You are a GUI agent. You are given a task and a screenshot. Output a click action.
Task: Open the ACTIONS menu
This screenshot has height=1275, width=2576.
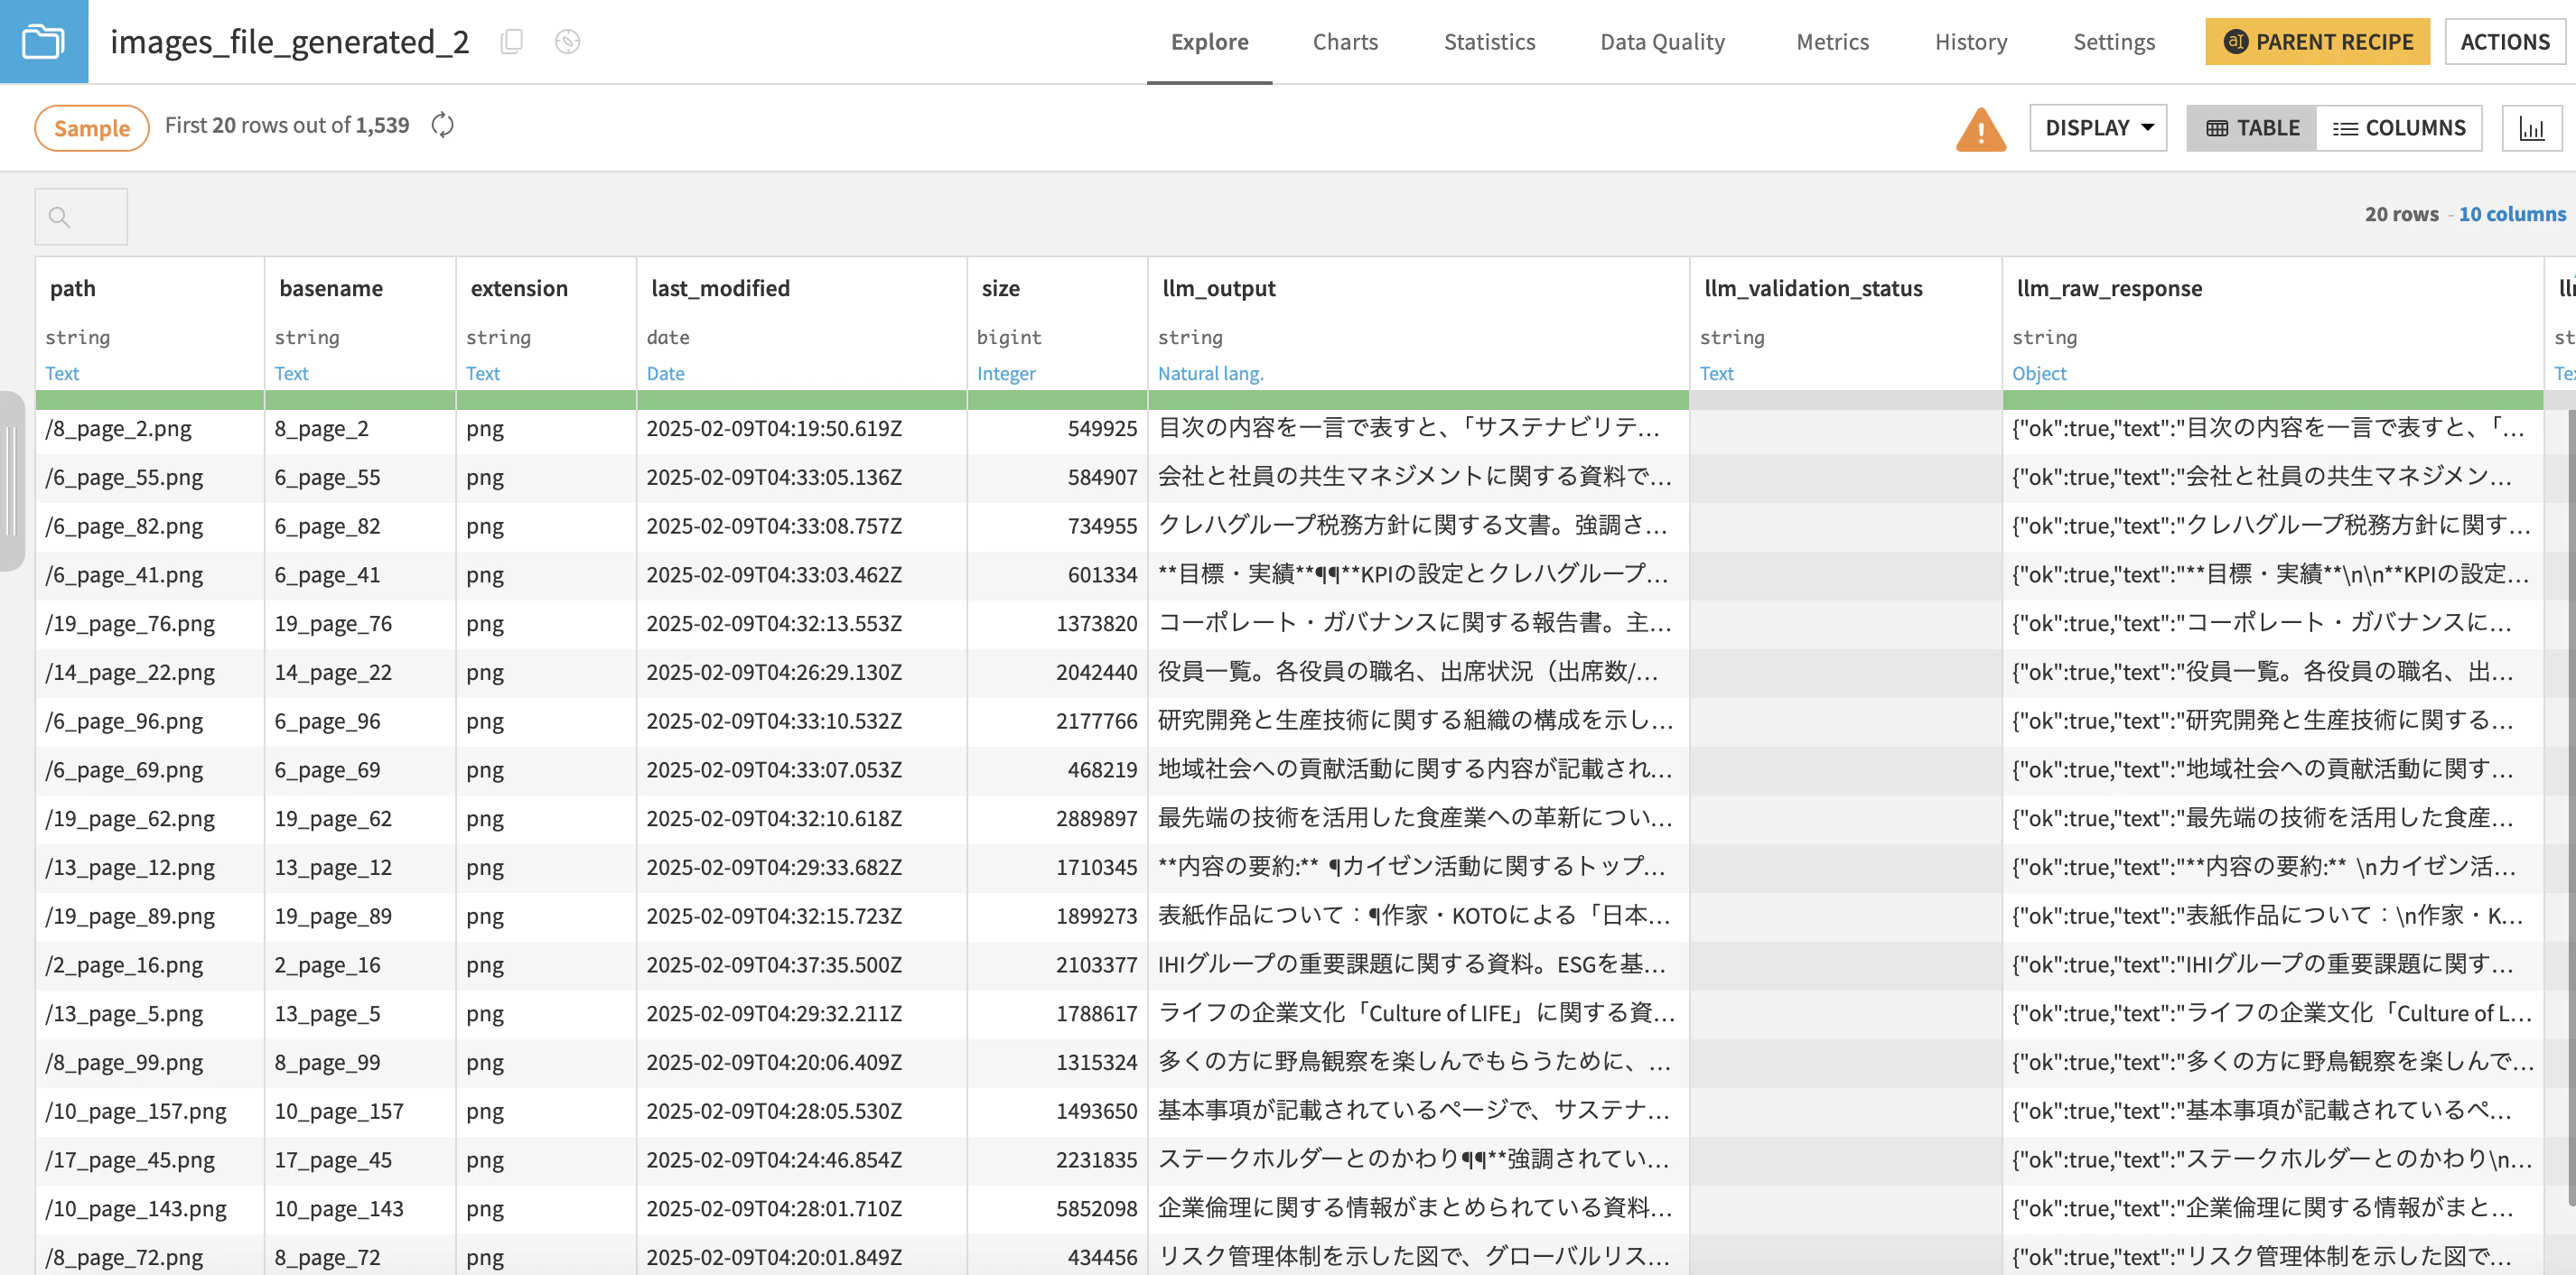[x=2505, y=42]
